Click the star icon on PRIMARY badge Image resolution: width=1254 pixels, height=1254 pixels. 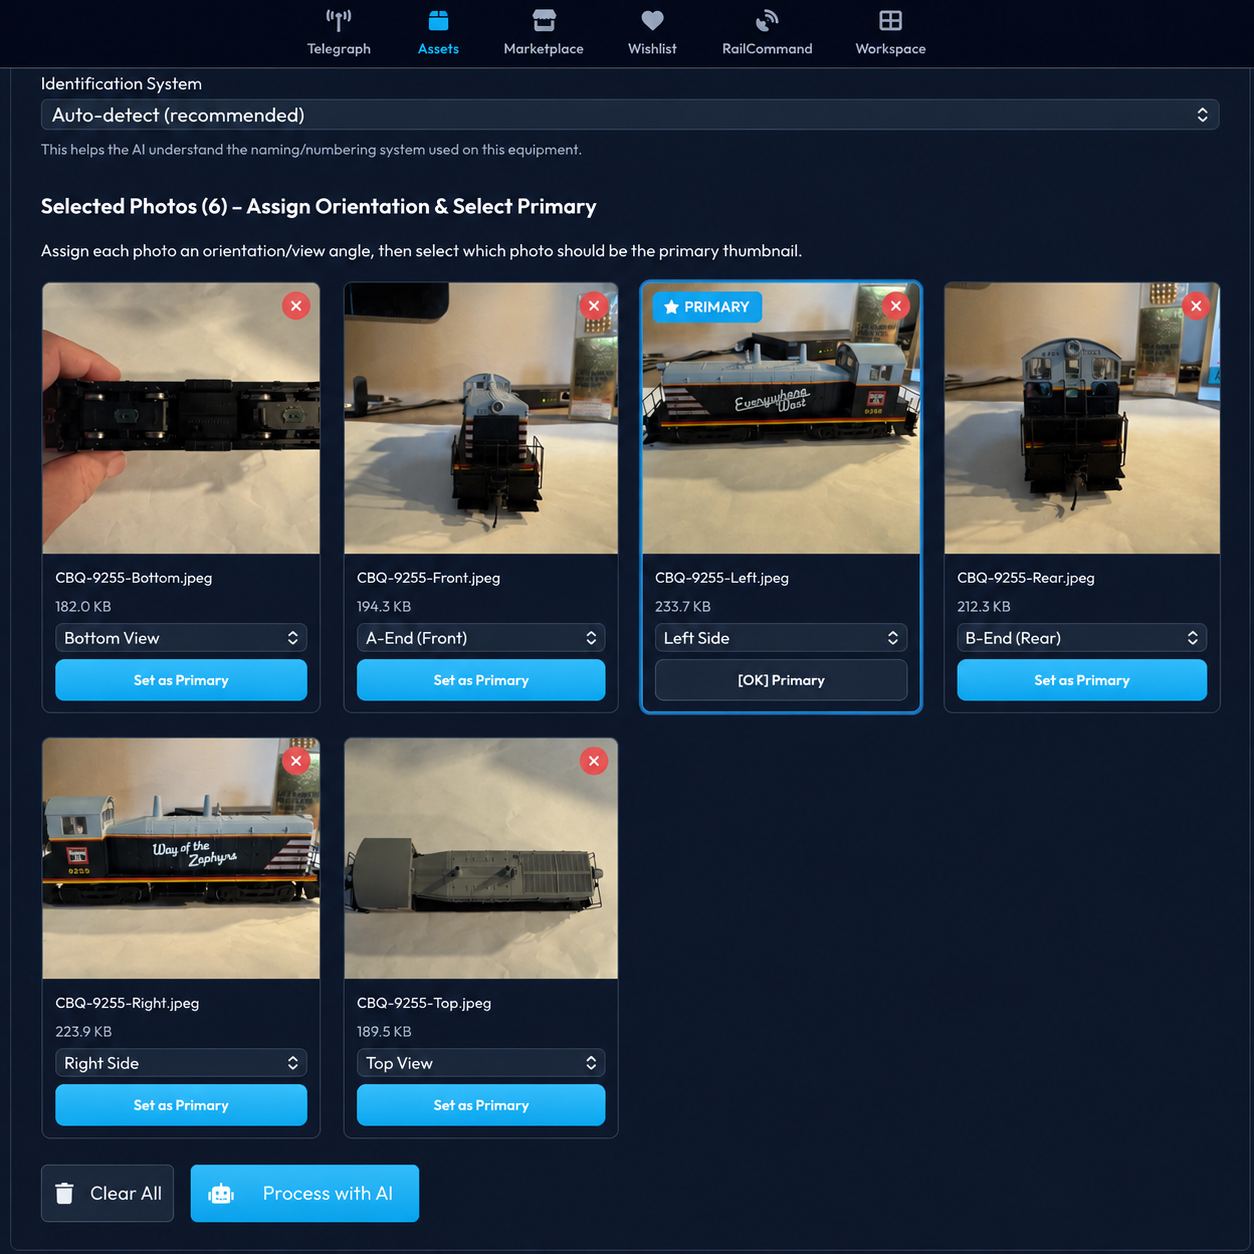tap(671, 307)
